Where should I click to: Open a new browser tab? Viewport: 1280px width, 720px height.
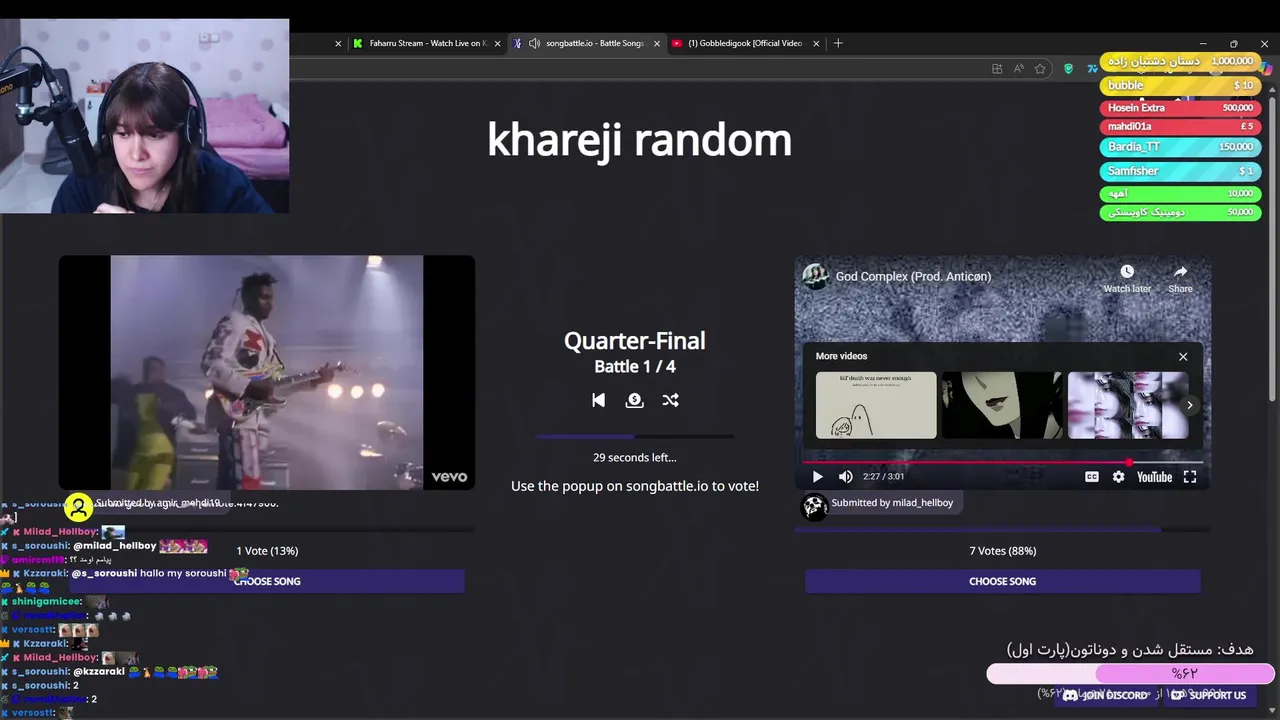point(838,43)
